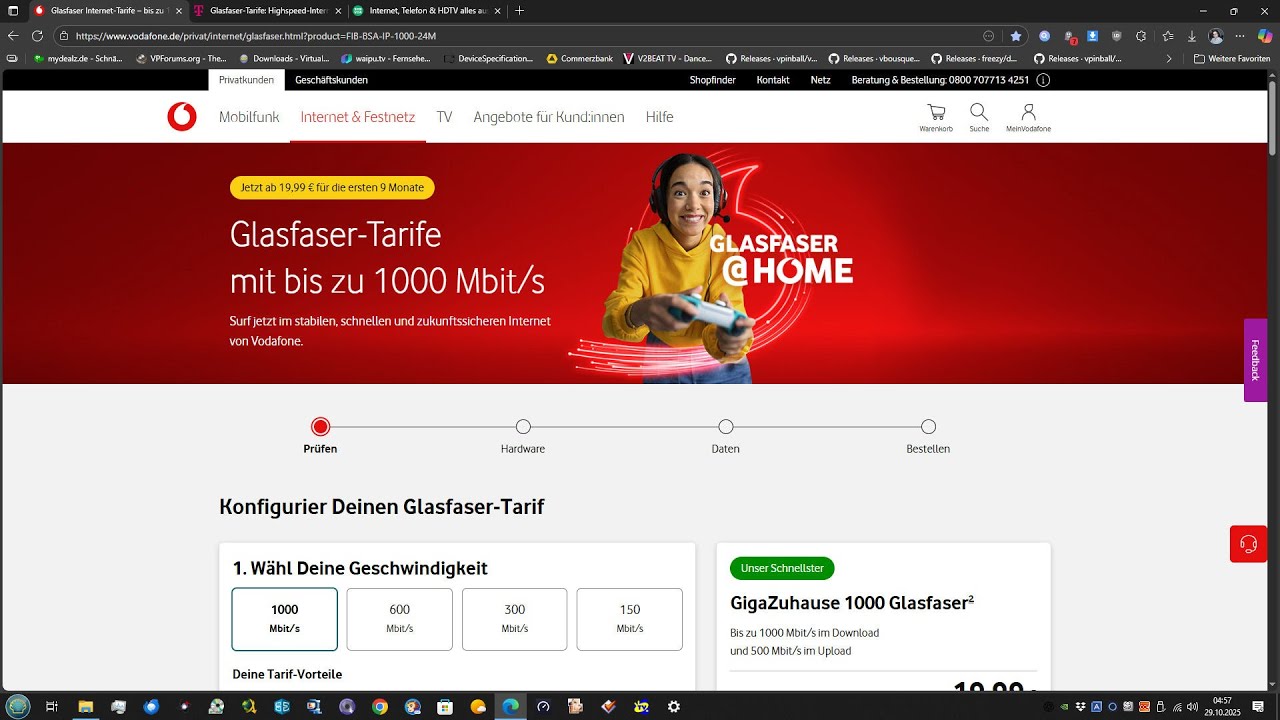The image size is (1280, 720).
Task: Open the tab actions icon in title bar
Action: click(13, 10)
